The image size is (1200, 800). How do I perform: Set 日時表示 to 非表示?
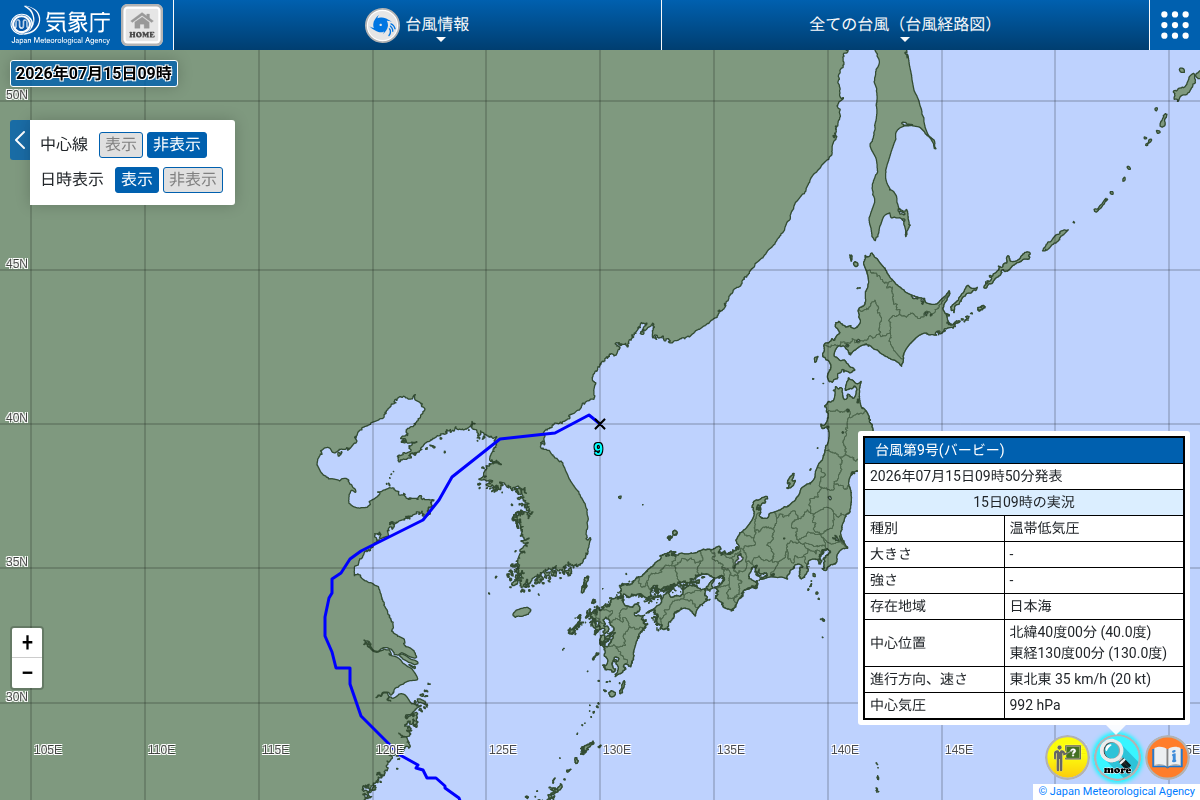click(193, 180)
